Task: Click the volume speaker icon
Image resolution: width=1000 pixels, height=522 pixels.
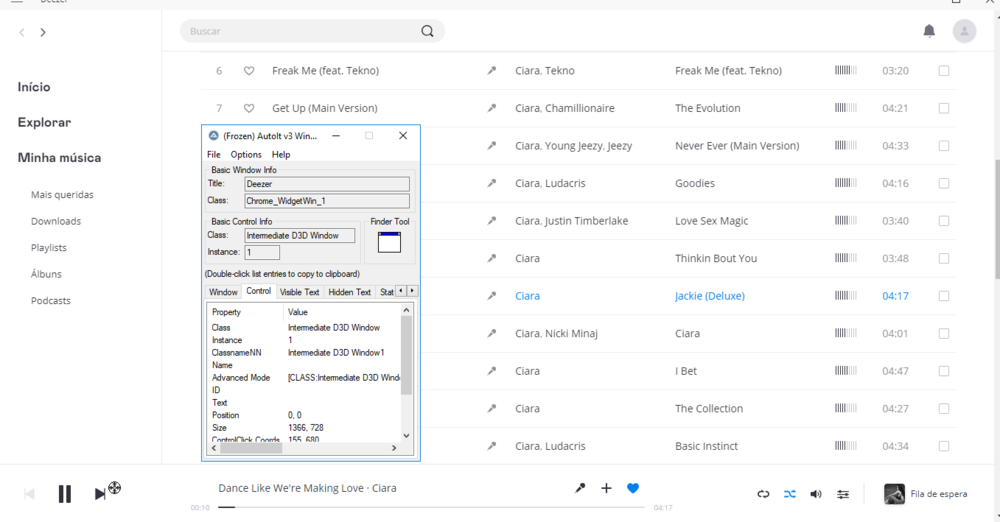Action: tap(816, 494)
